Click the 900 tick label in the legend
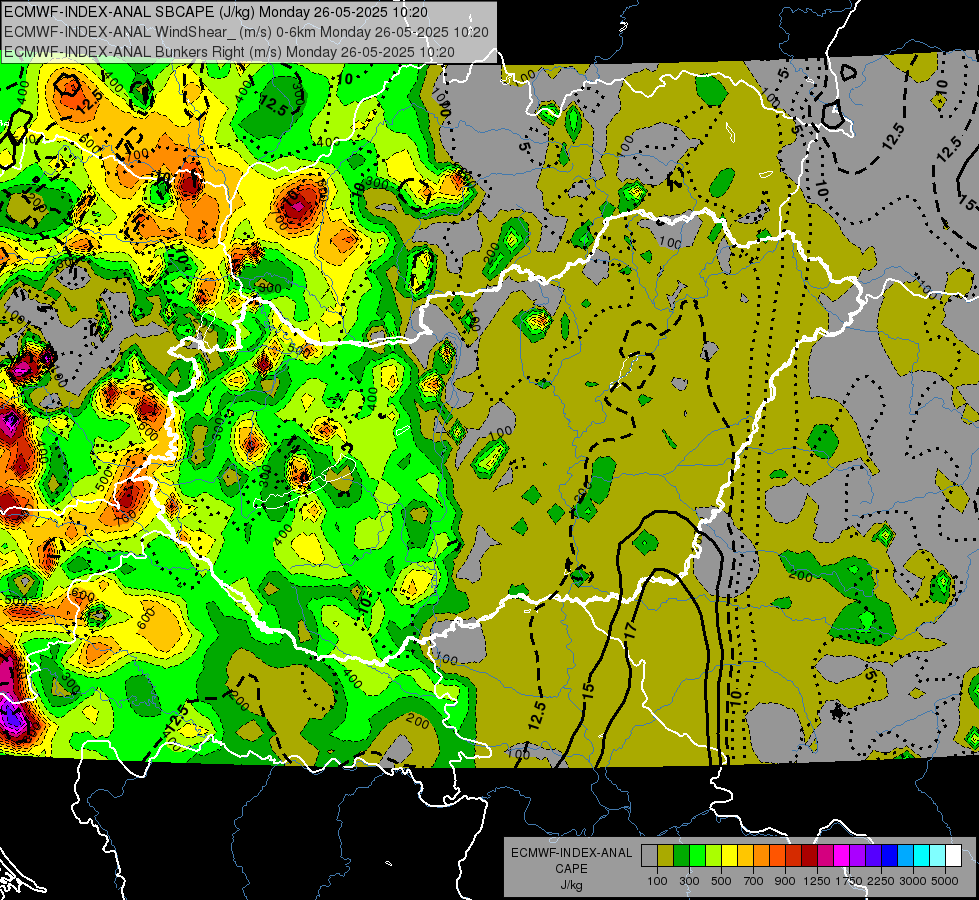Screen dimensions: 979x900 pos(785,881)
